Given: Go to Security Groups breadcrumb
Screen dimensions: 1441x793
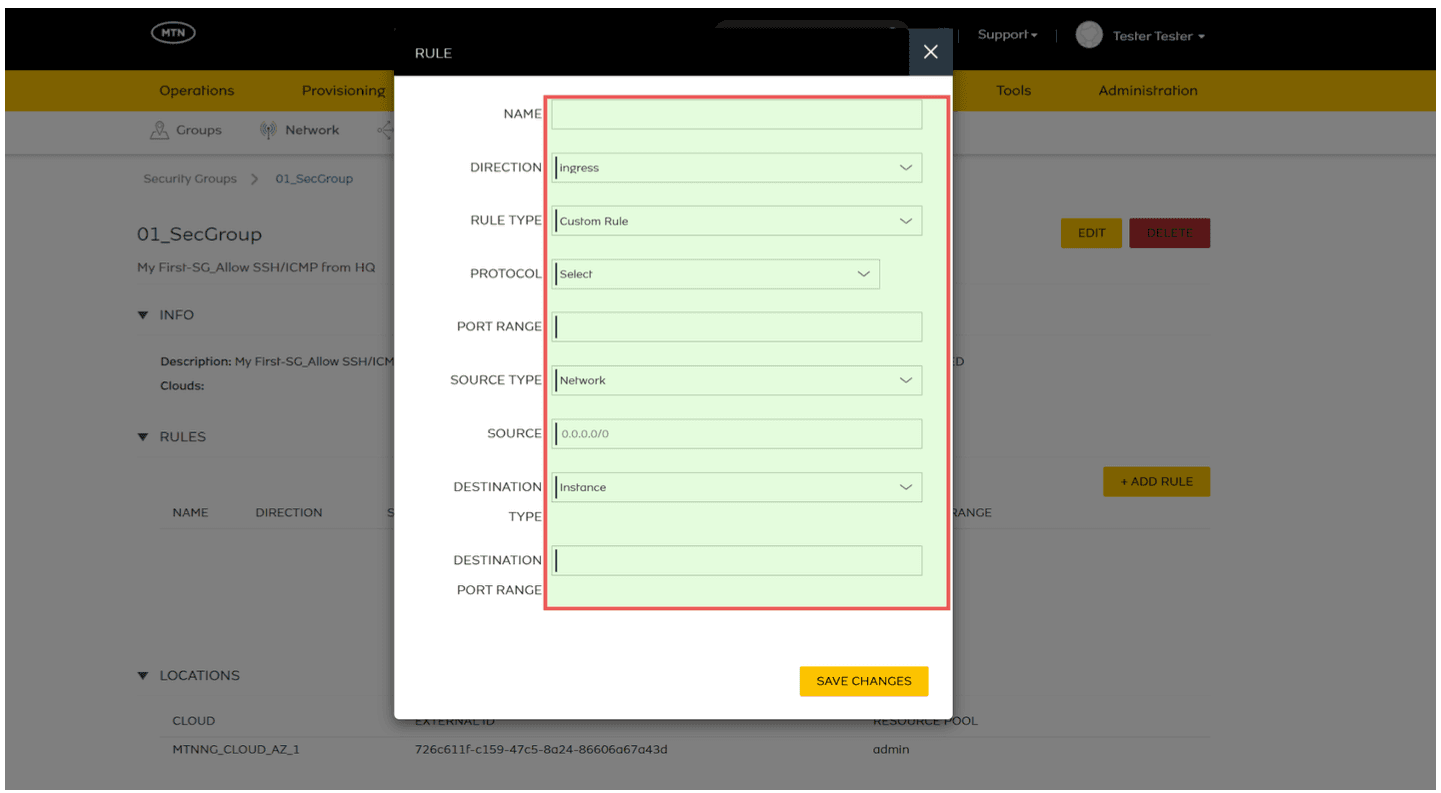Looking at the screenshot, I should pyautogui.click(x=190, y=179).
